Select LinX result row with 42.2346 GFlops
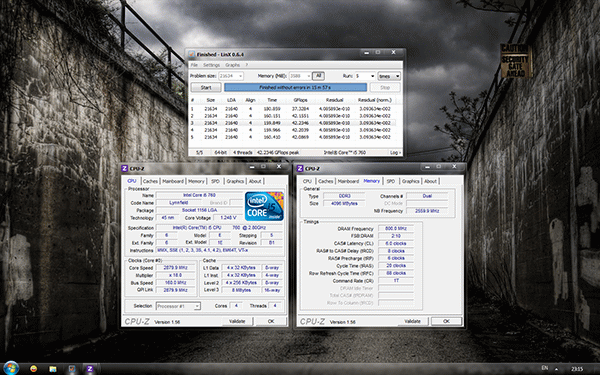This screenshot has width=600, height=375. [x=293, y=123]
